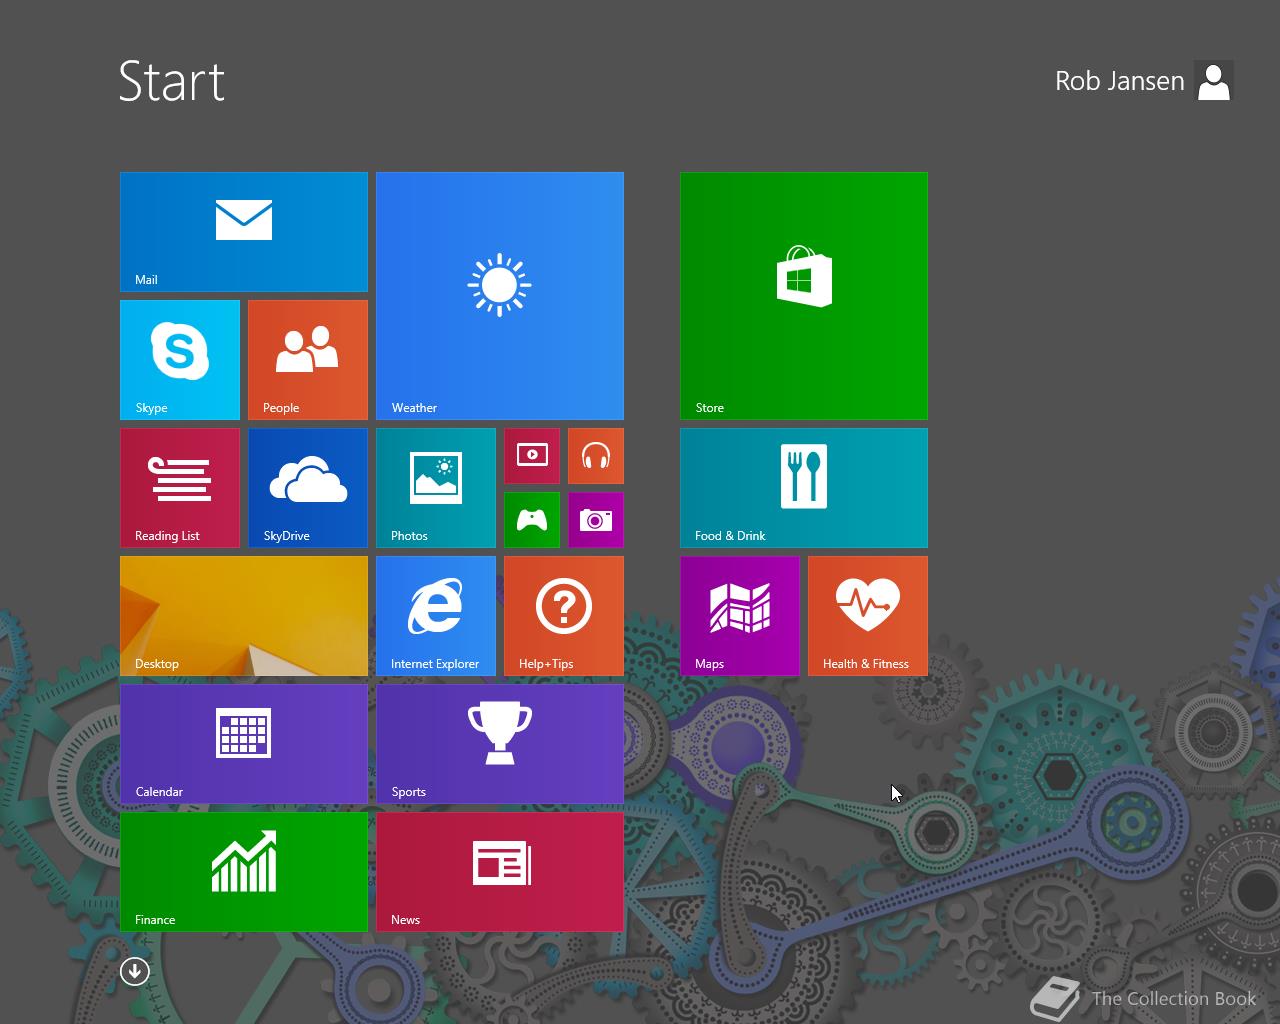Screen dimensions: 1280x1024
Task: Open the small Games controller tile
Action: 532,520
